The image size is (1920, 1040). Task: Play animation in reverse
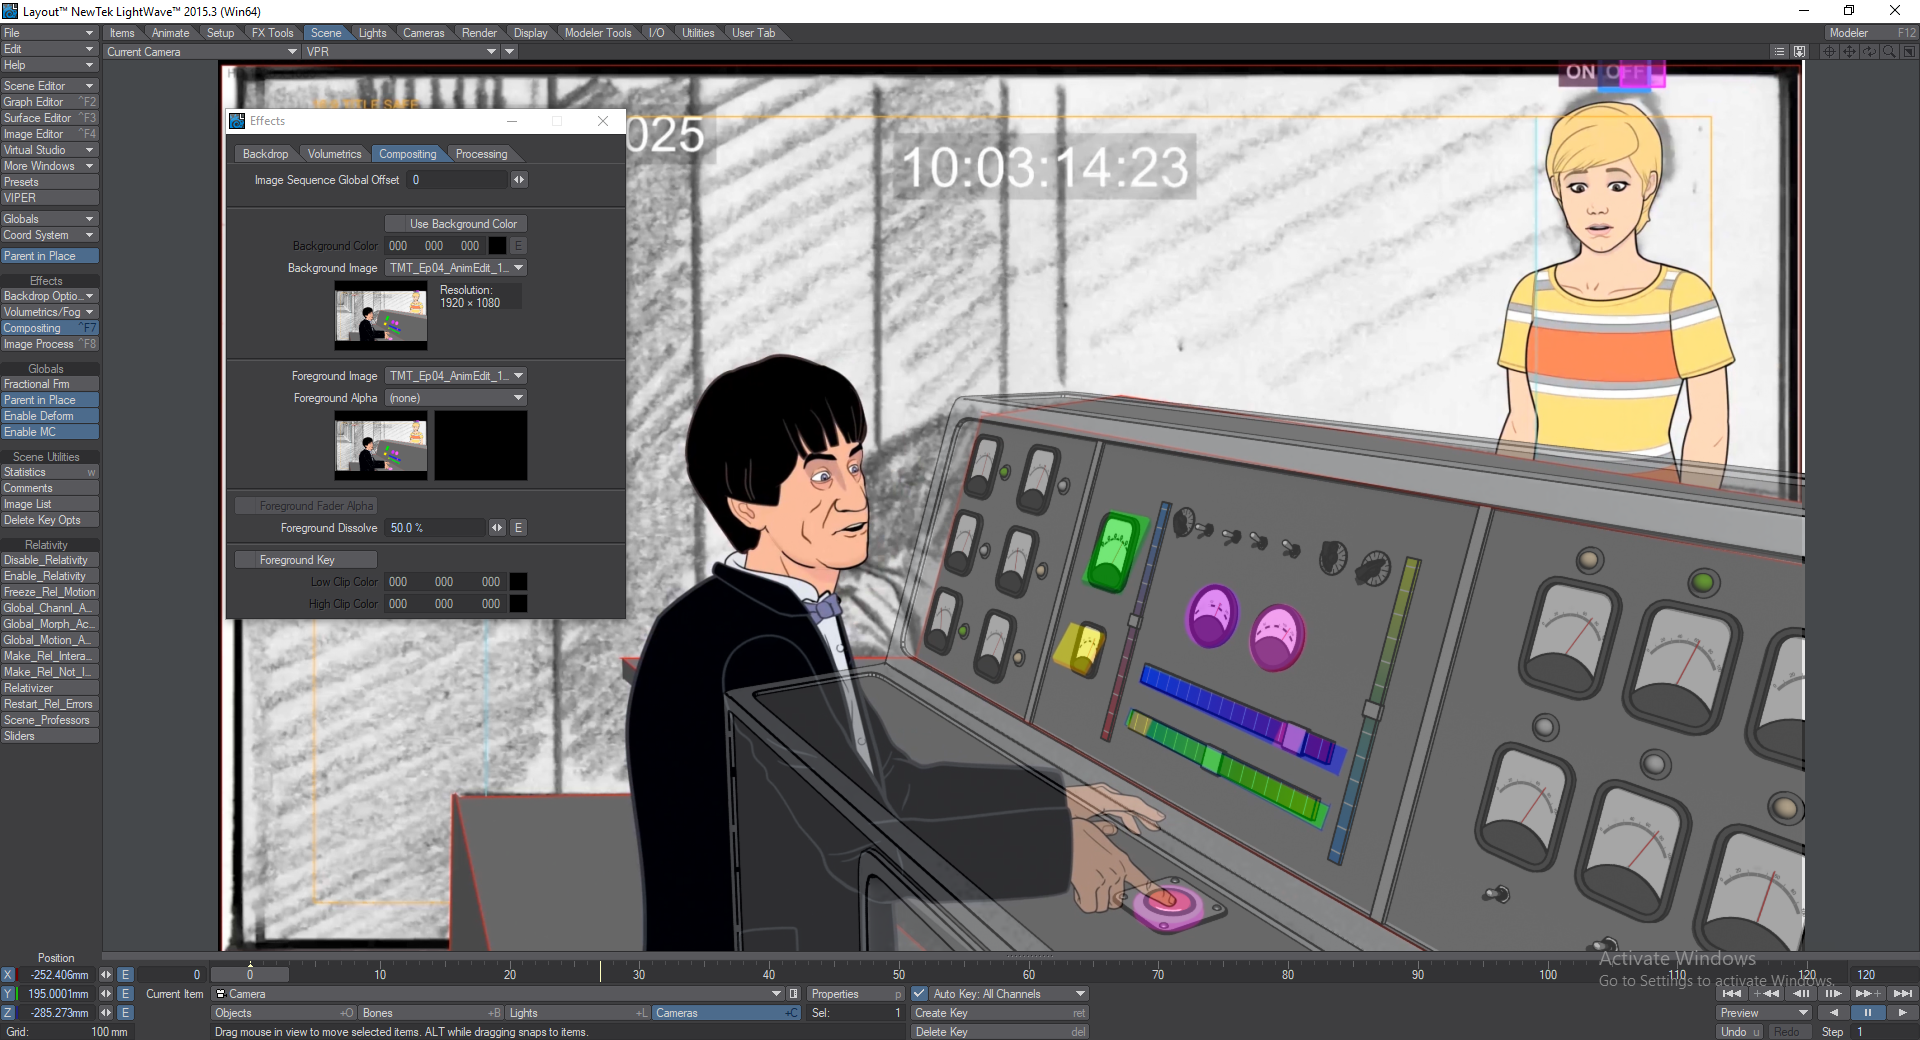pyautogui.click(x=1833, y=1013)
